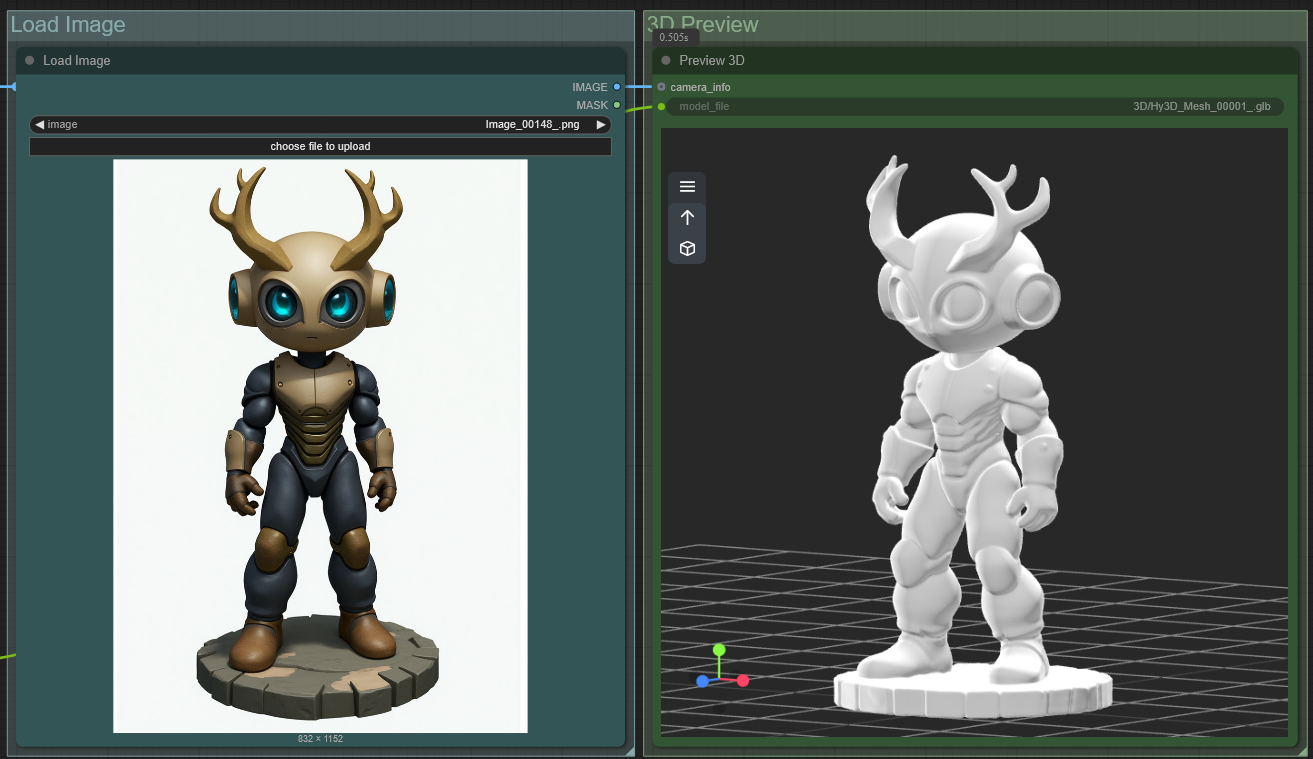Collapse the Preview 3D node using its dot

[666, 61]
